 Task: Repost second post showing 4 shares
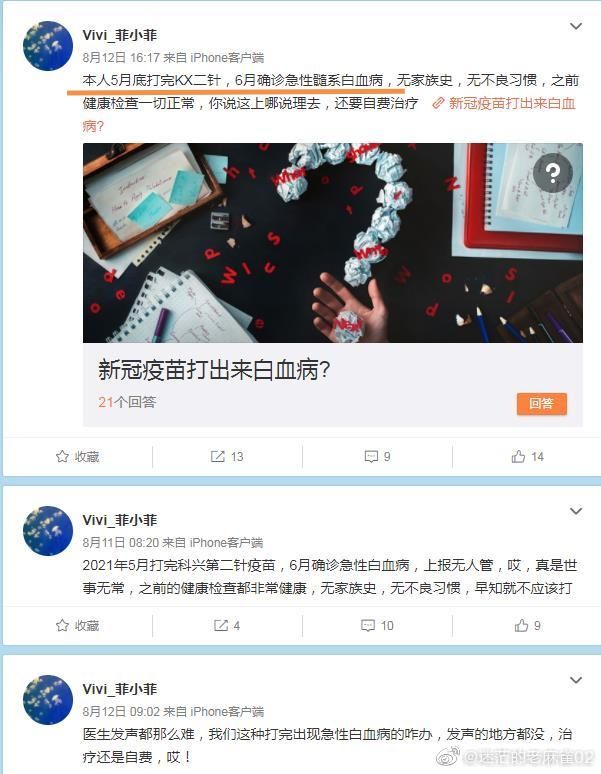pos(221,625)
